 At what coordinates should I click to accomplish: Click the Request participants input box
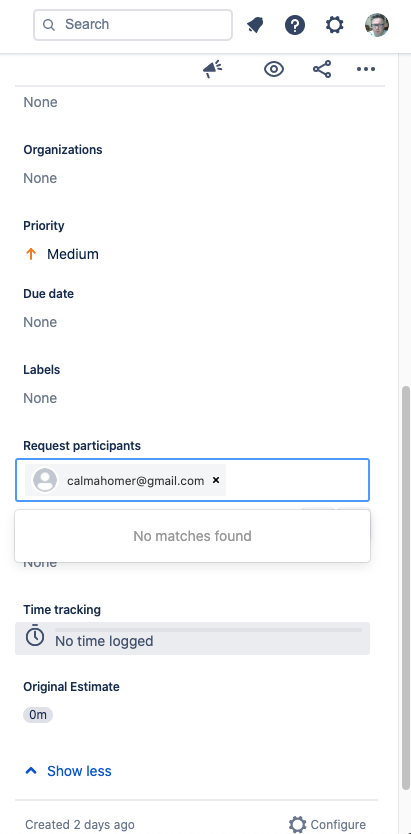coord(192,480)
